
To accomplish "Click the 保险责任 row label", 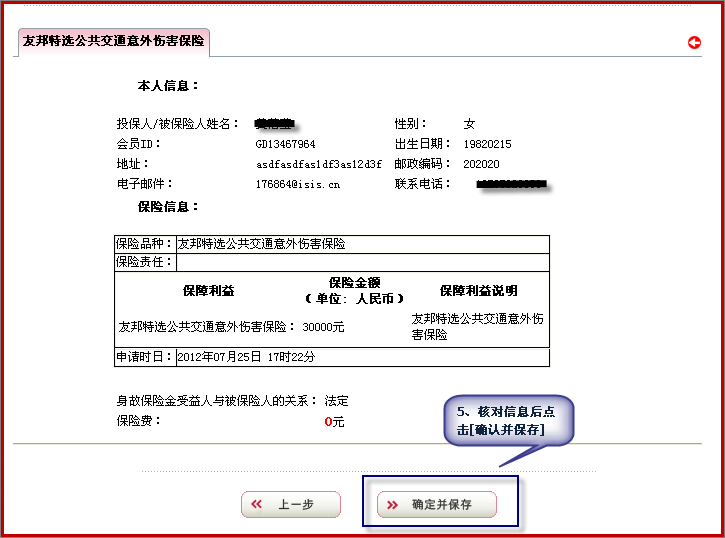I will point(144,262).
